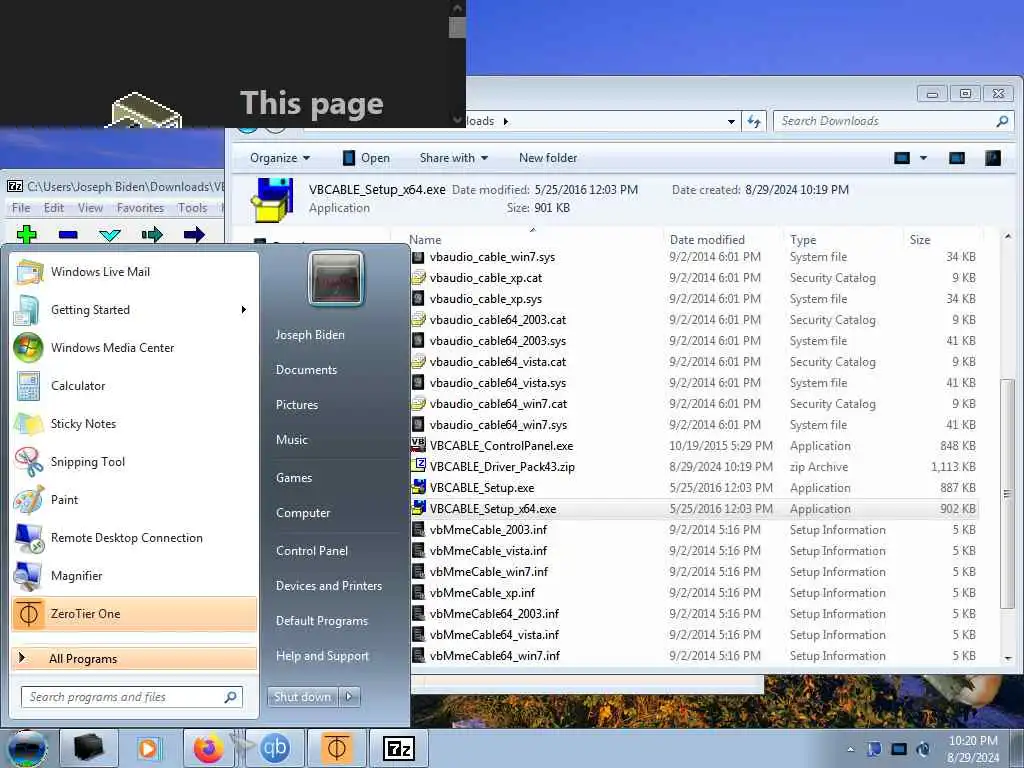The image size is (1024, 768).
Task: Click New folder in Explorer toolbar
Action: [x=548, y=157]
